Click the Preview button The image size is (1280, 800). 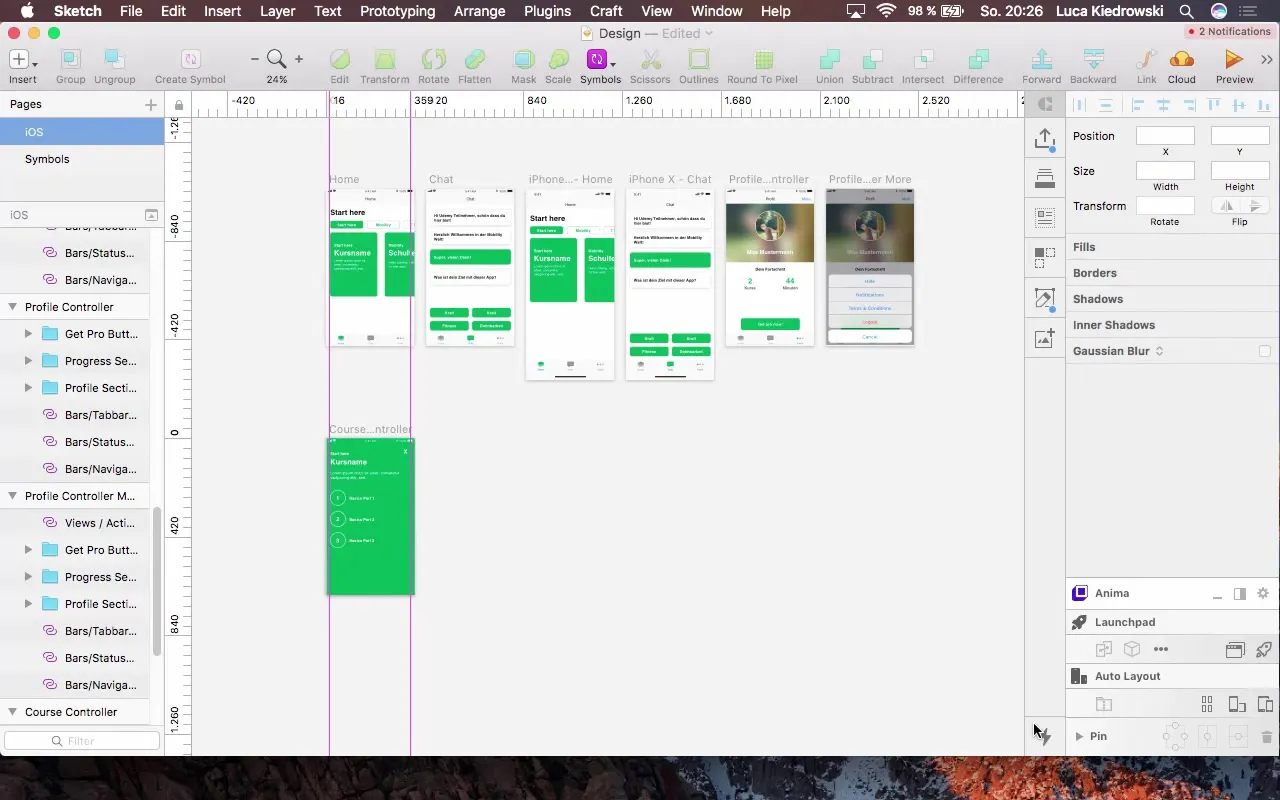tap(1234, 66)
